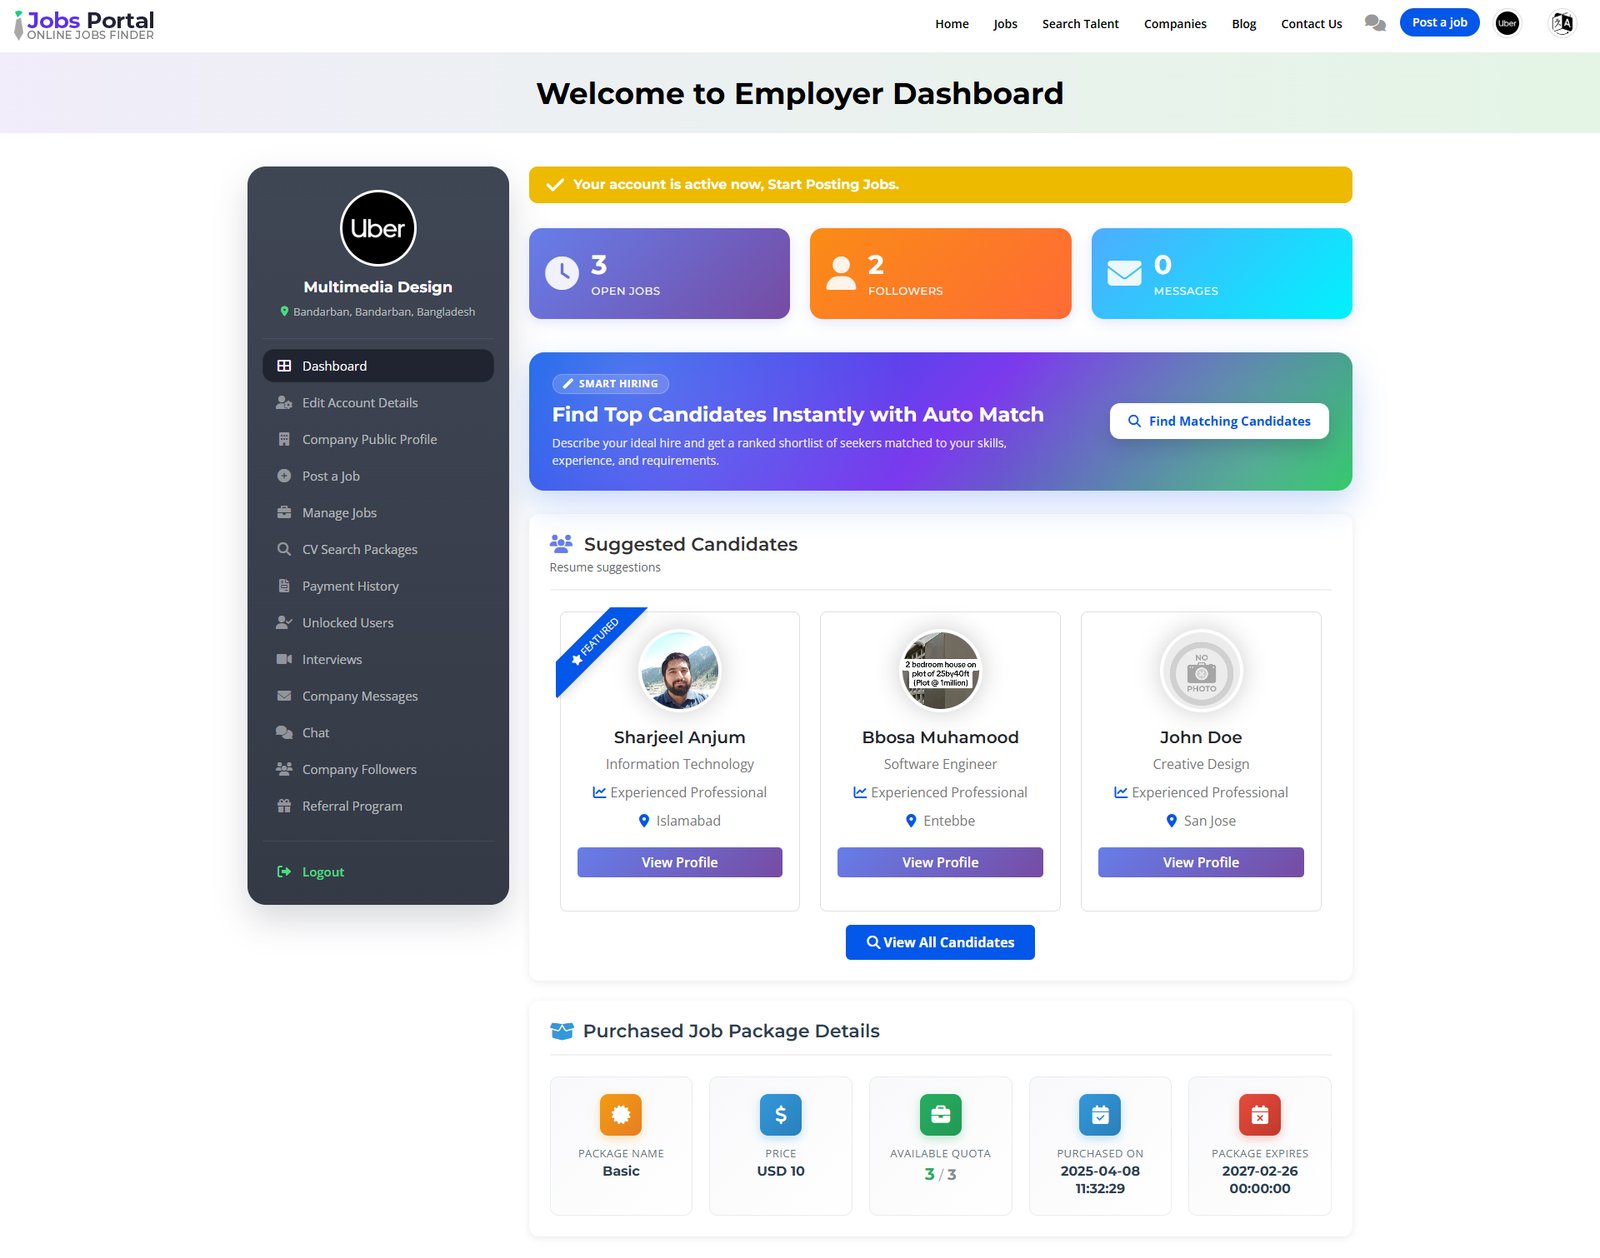This screenshot has width=1600, height=1258.
Task: Click John Doe's no-photo placeholder
Action: [1201, 670]
